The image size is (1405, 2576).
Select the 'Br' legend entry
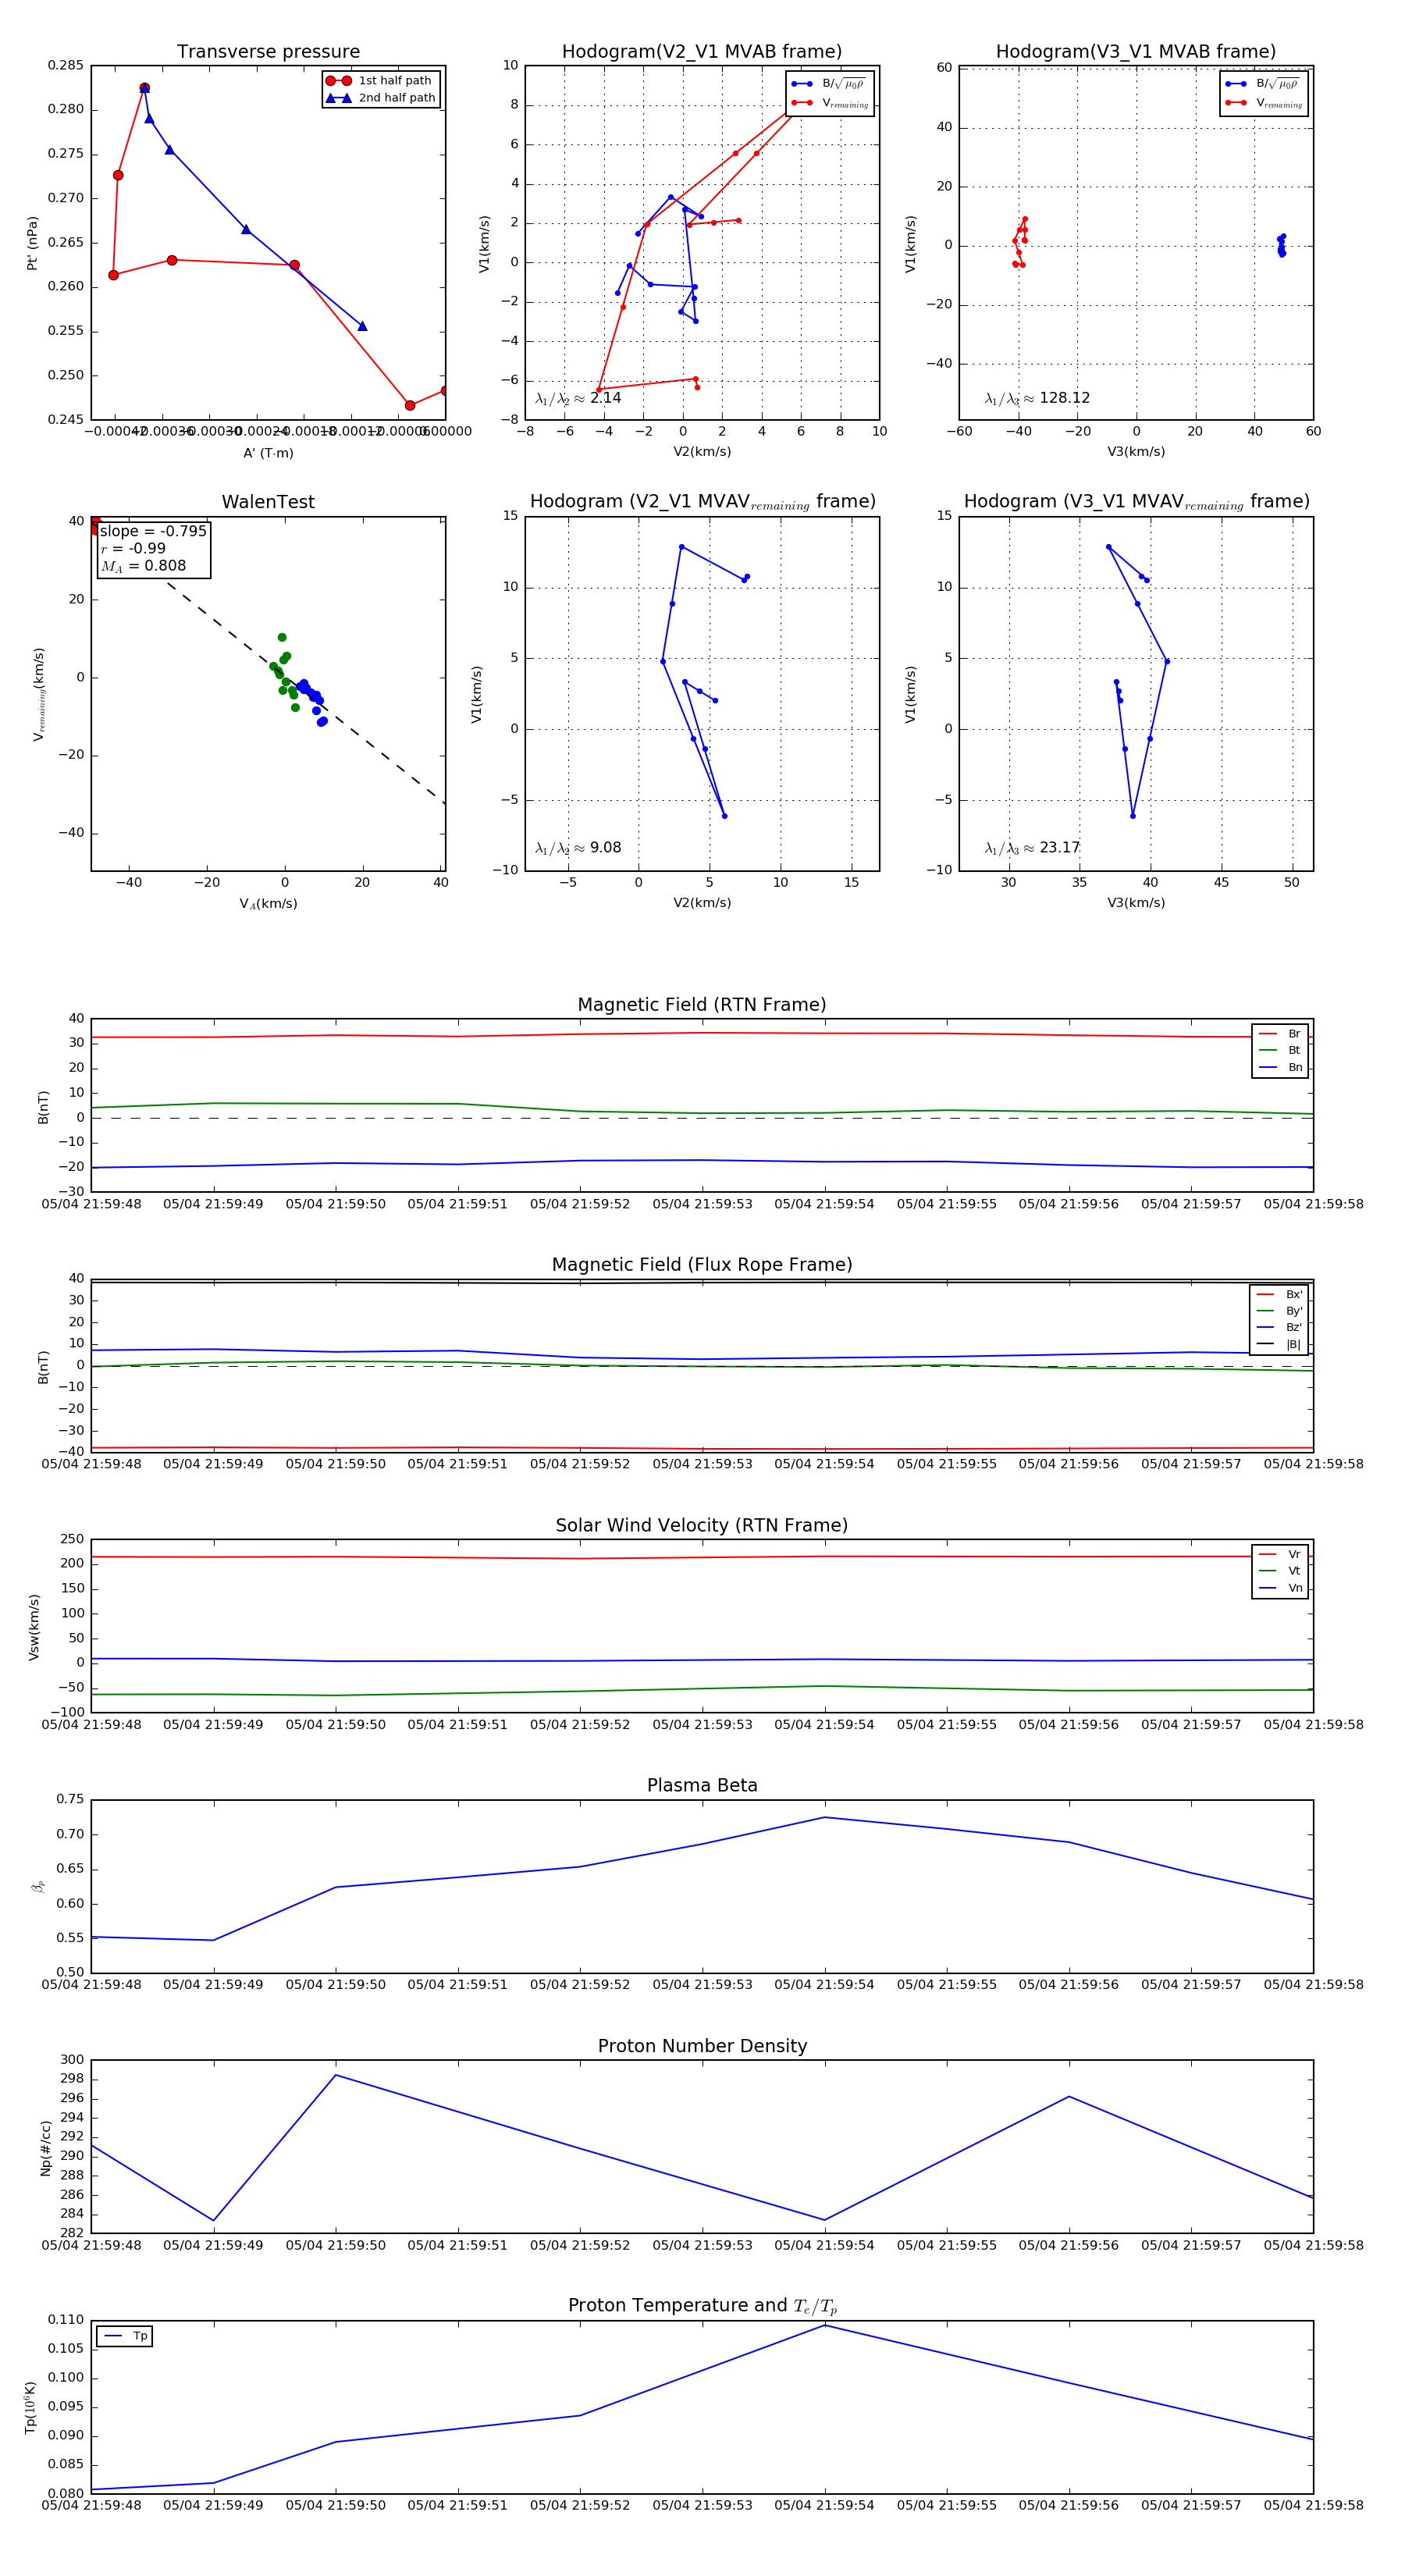click(1281, 1034)
